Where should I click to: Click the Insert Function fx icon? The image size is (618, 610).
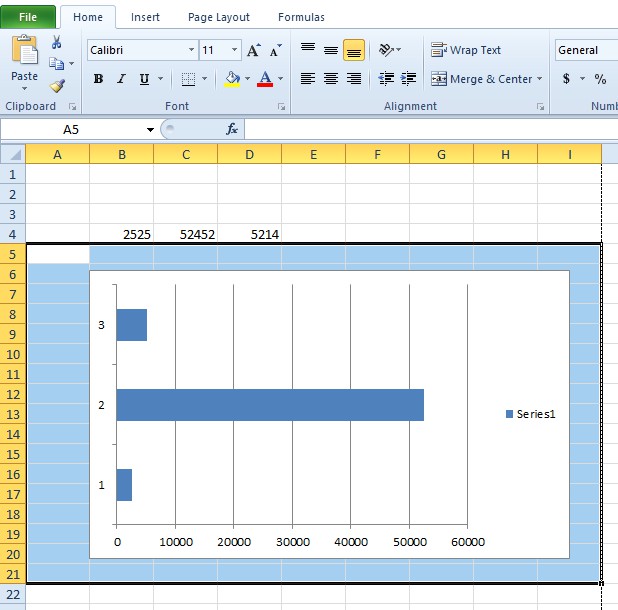pyautogui.click(x=232, y=129)
